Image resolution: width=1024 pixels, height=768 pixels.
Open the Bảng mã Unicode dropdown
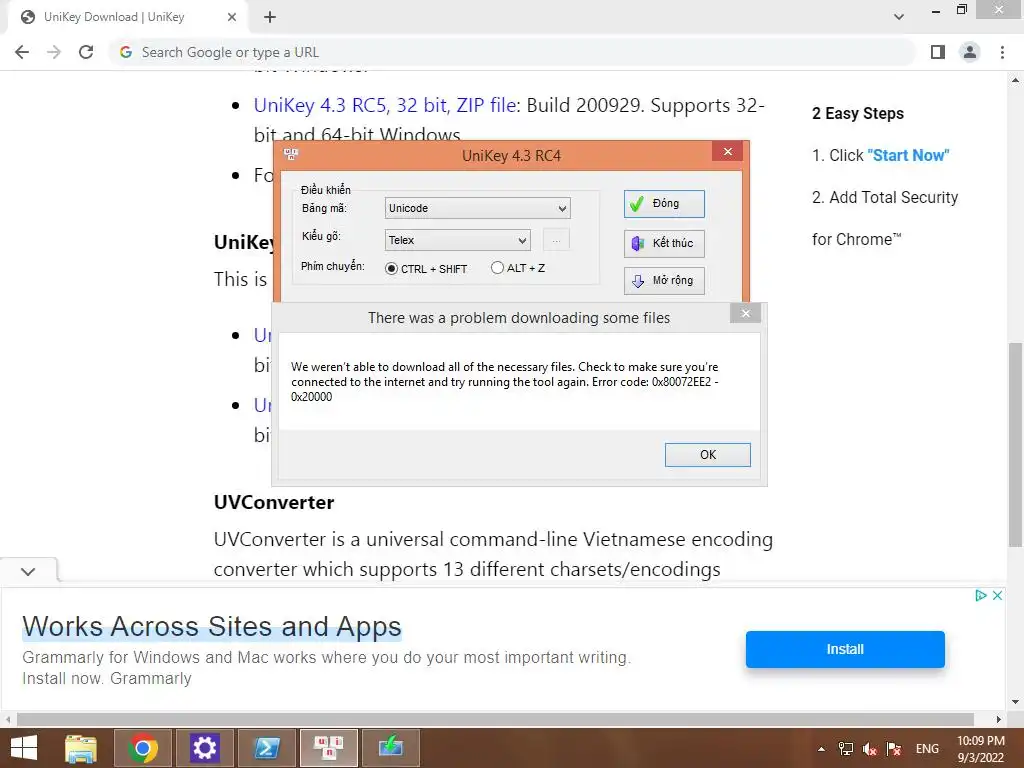(477, 208)
